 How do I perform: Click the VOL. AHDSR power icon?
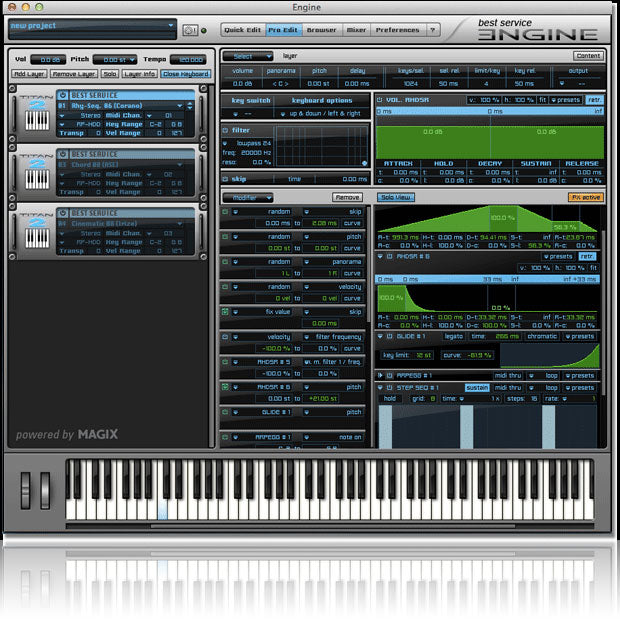point(380,100)
